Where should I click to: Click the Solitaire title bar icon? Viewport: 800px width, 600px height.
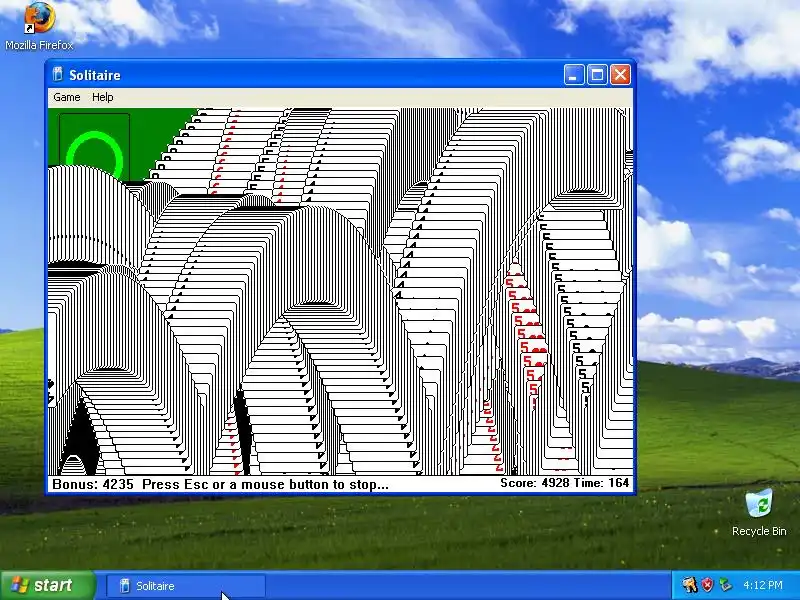point(58,74)
